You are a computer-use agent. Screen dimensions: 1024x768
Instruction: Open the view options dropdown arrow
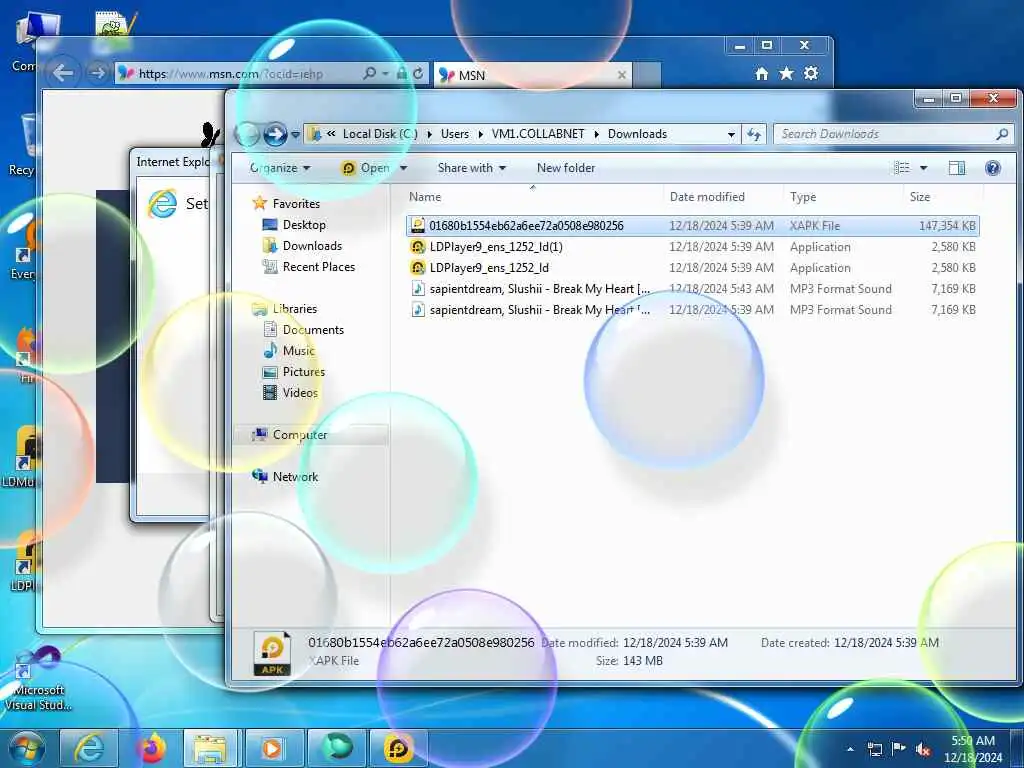923,168
